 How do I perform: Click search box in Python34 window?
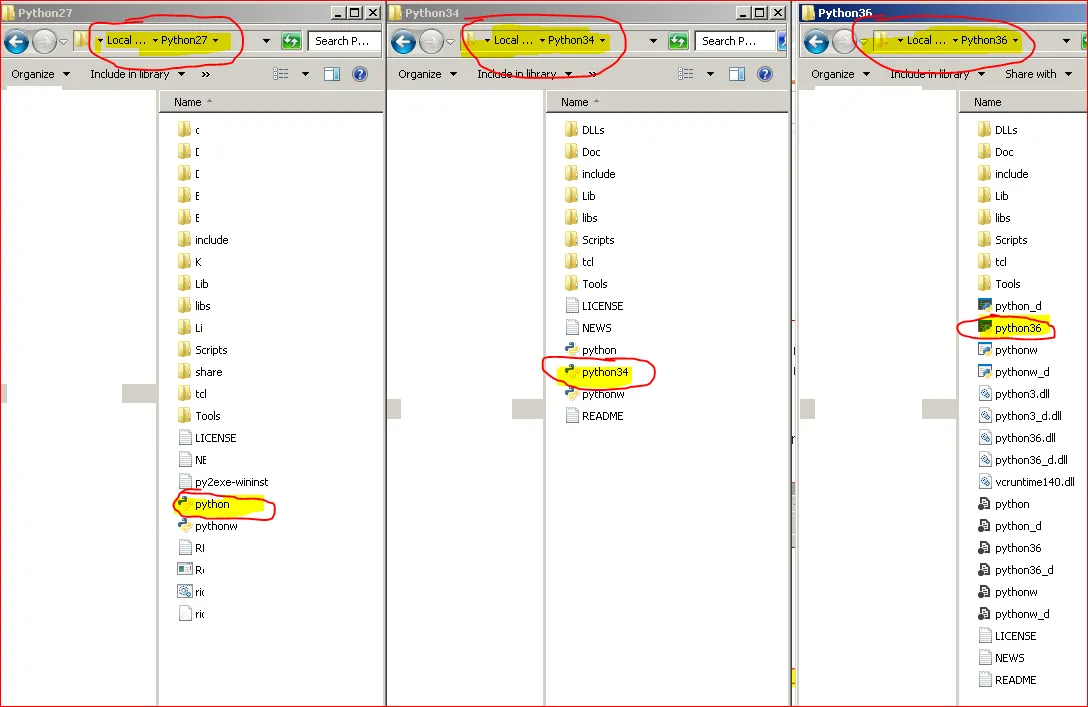(x=734, y=41)
